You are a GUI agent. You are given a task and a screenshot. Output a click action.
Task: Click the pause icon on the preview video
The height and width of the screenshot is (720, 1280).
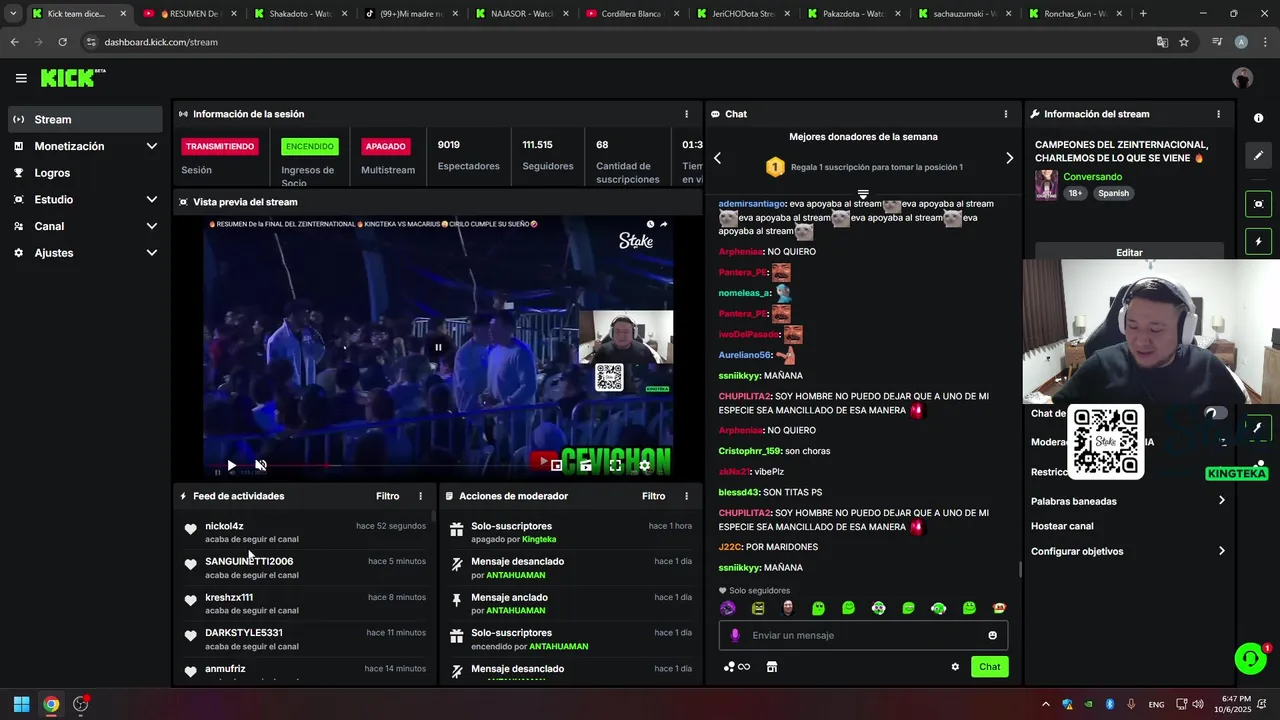(438, 348)
